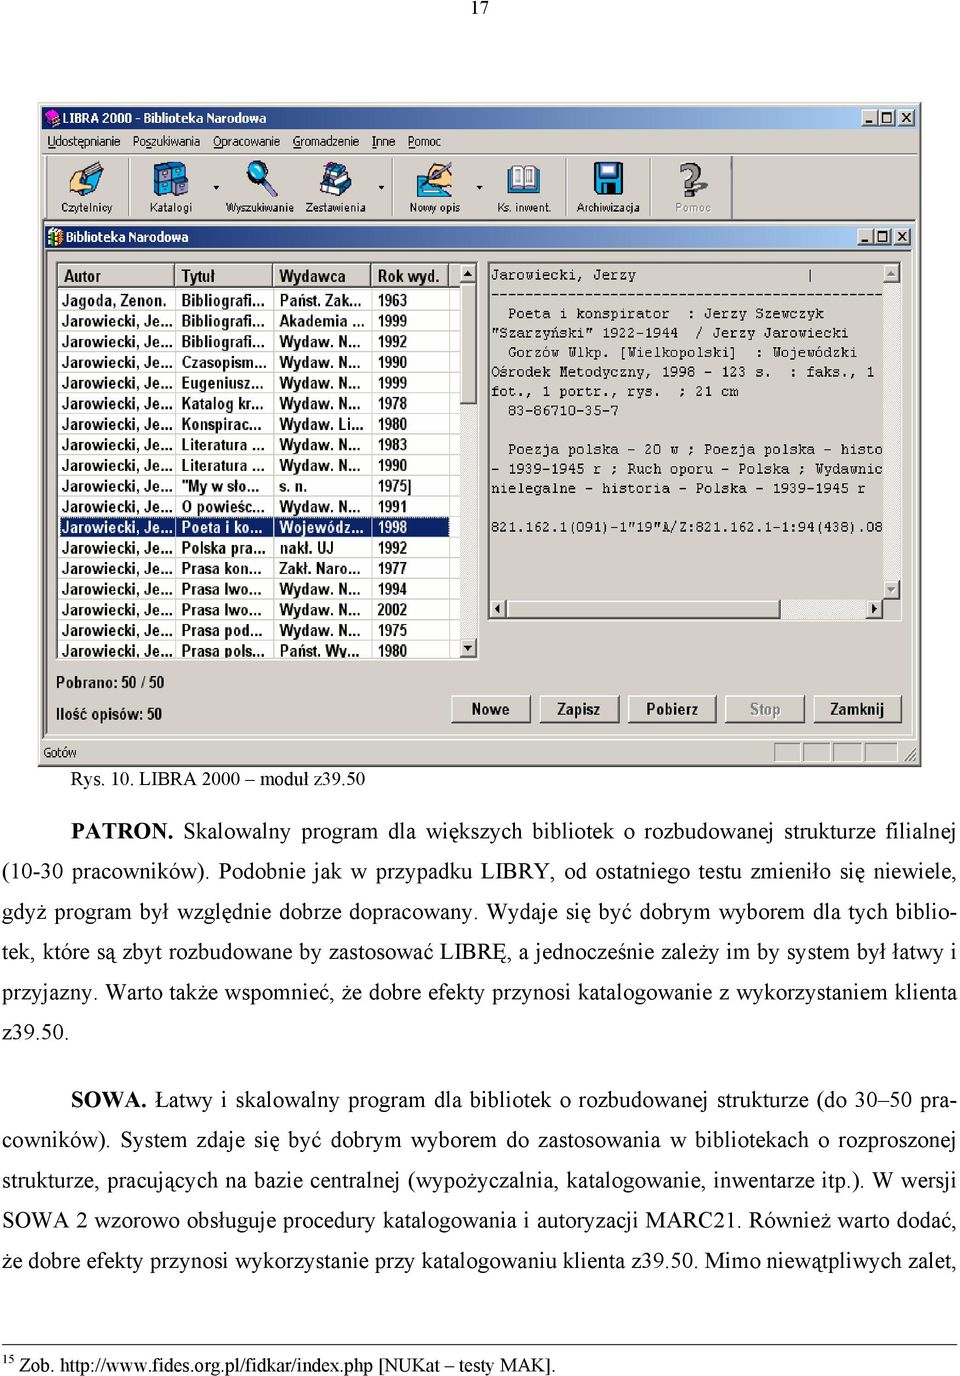Click record pane scroll left arrow
The image size is (960, 1376).
click(x=498, y=608)
